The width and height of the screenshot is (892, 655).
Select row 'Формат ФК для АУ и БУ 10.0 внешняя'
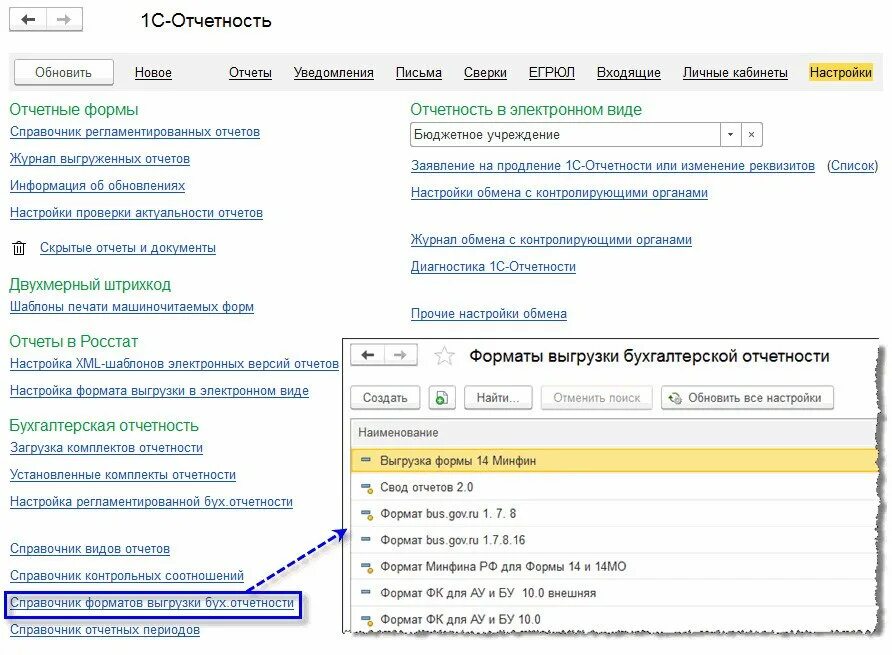point(614,593)
